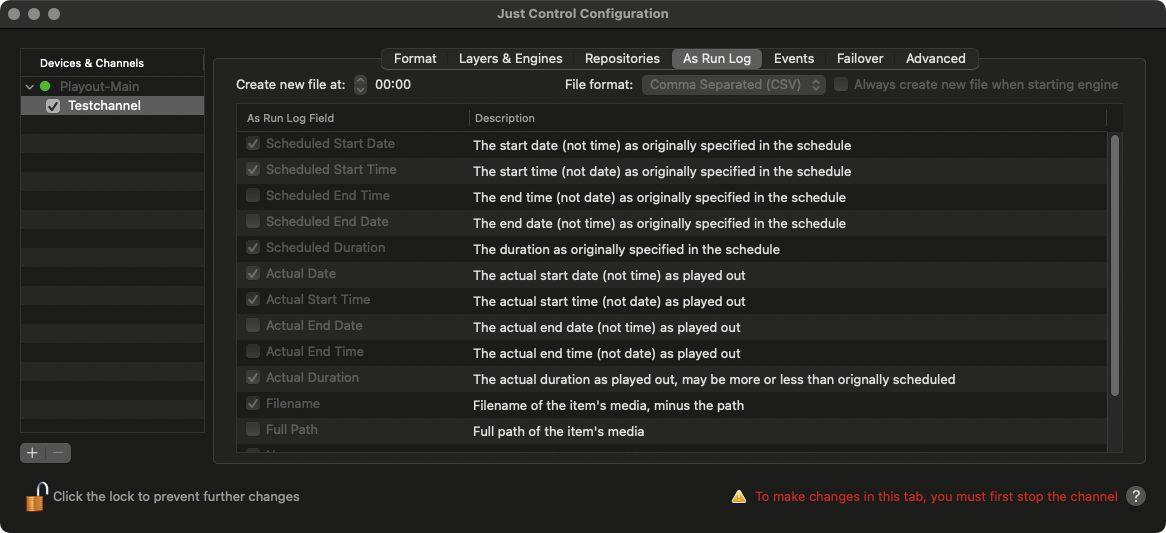Viewport: 1166px width, 533px height.
Task: Open the Advanced tab
Action: [x=935, y=59]
